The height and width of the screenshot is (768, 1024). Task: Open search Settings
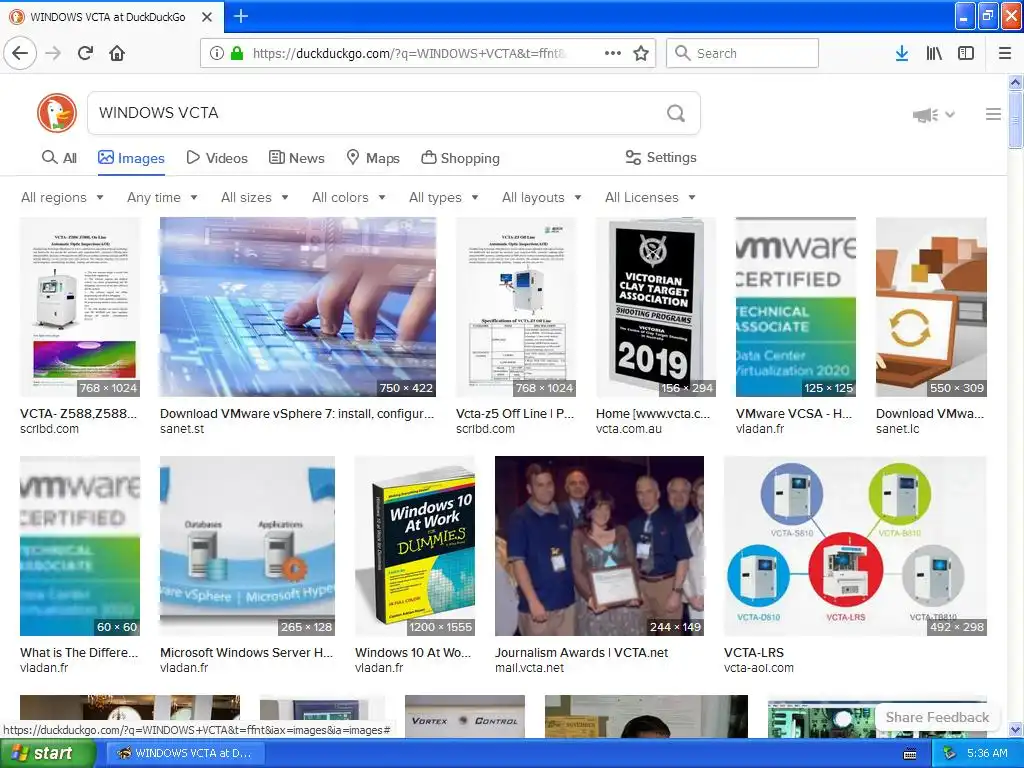[661, 157]
